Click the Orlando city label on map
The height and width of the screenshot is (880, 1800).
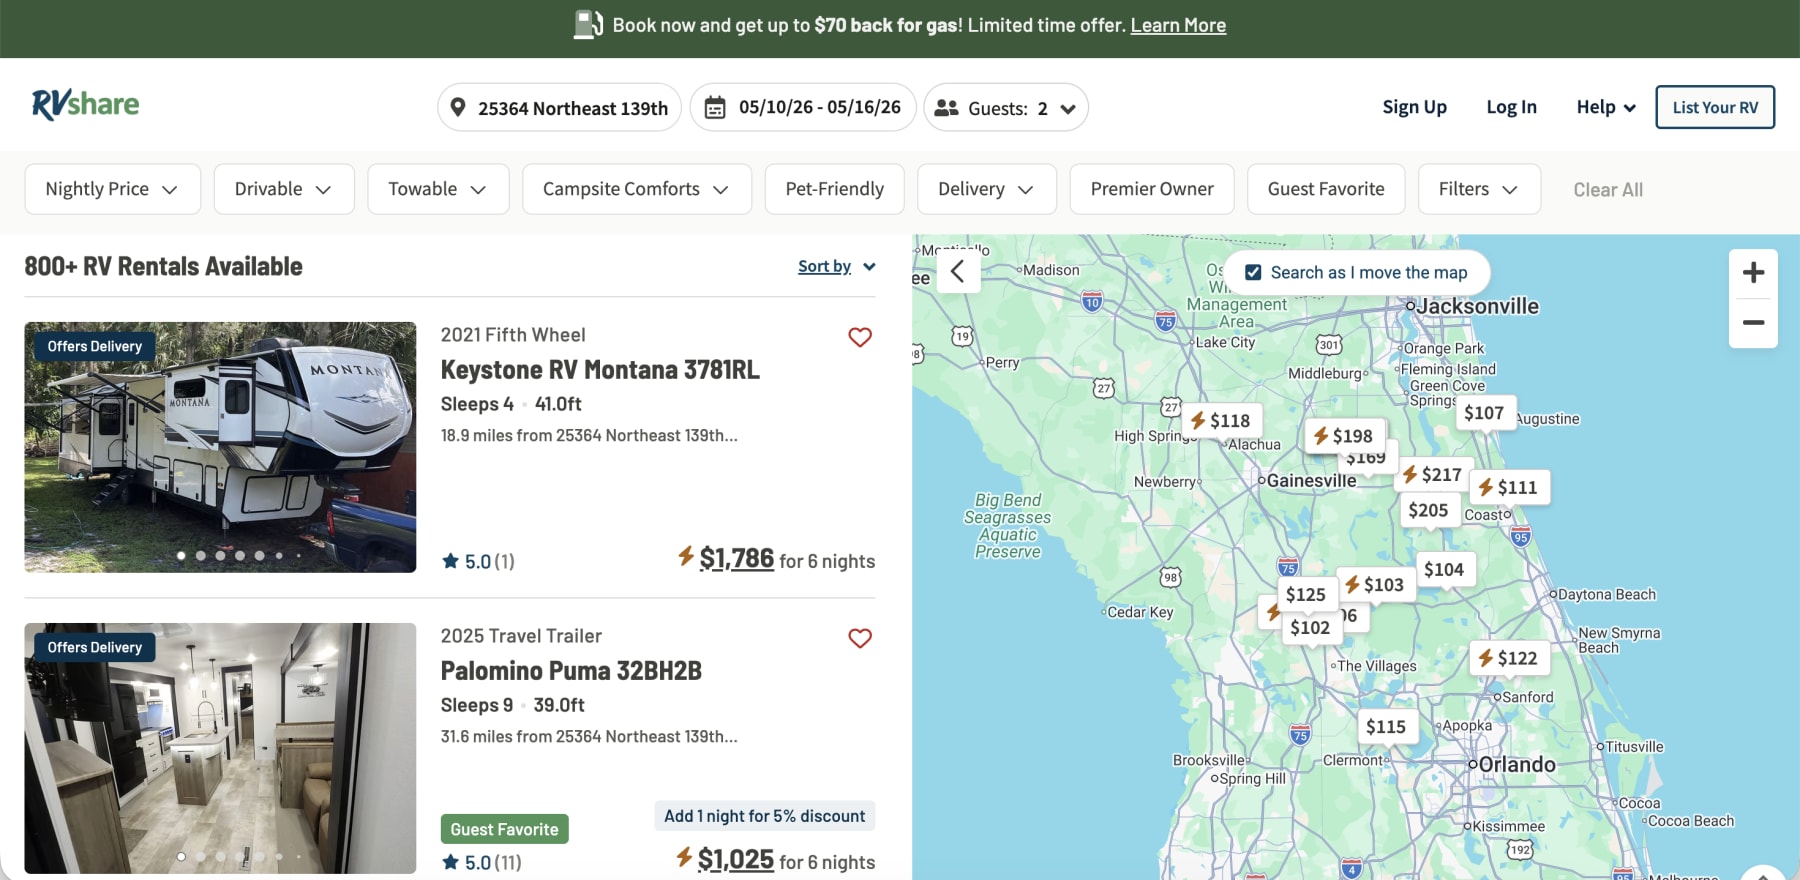point(1517,765)
